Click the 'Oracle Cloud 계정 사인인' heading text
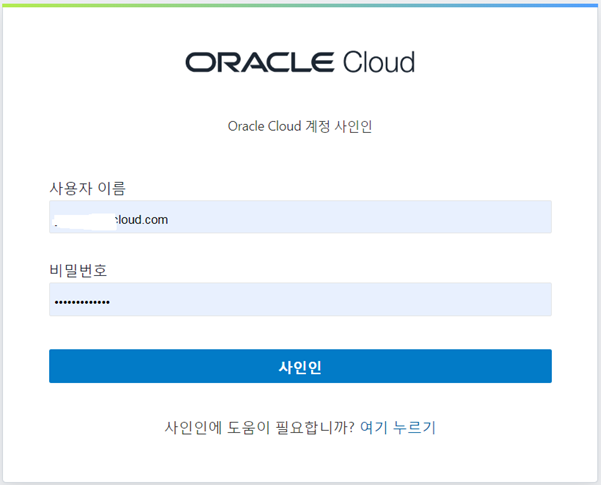This screenshot has width=601, height=485. 300,126
